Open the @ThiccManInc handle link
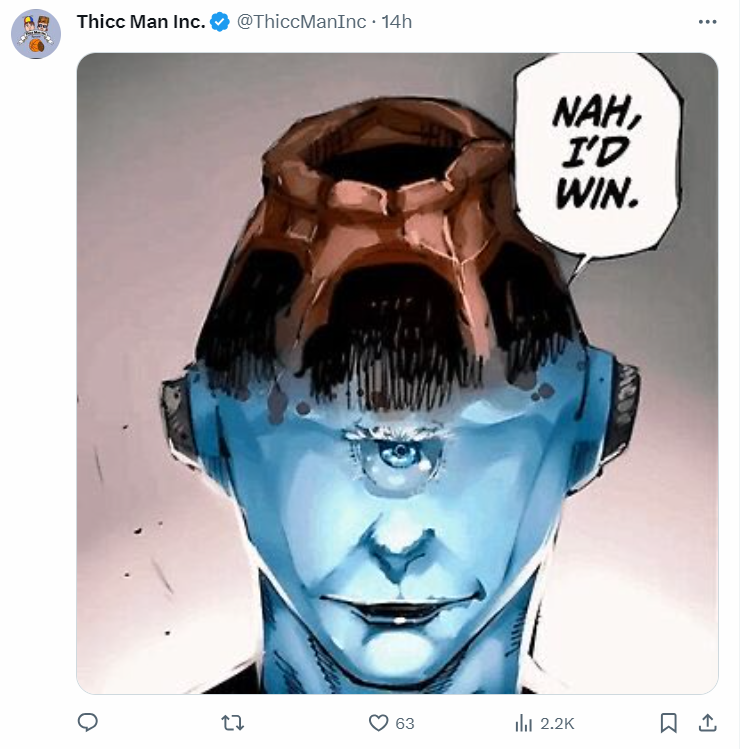 tap(301, 22)
